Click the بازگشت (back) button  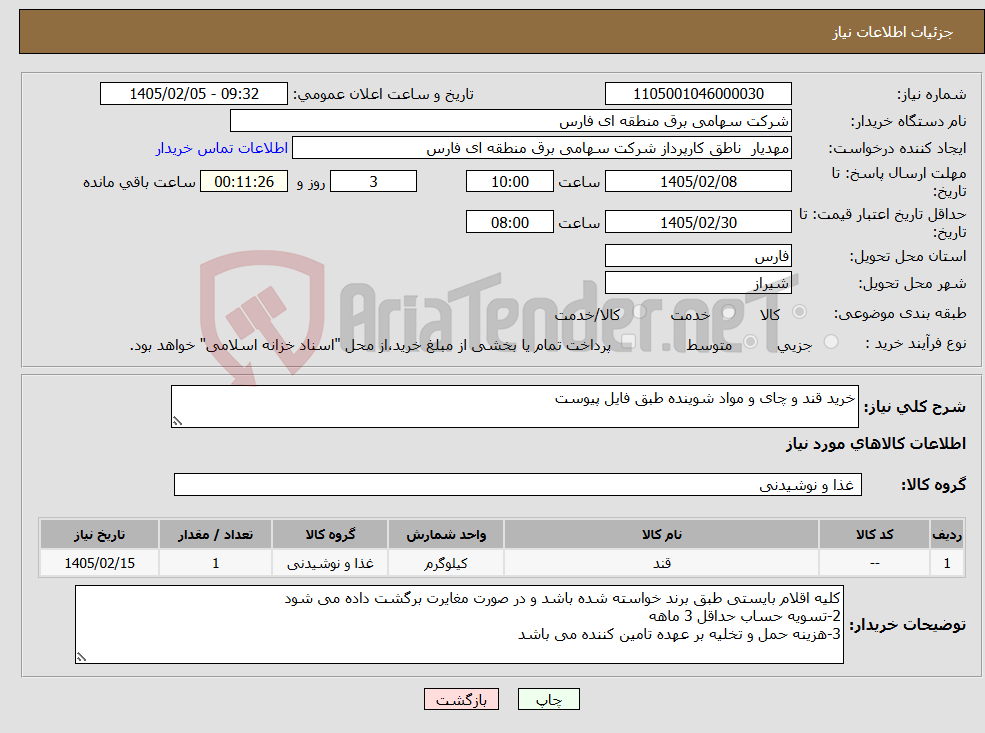pos(461,699)
